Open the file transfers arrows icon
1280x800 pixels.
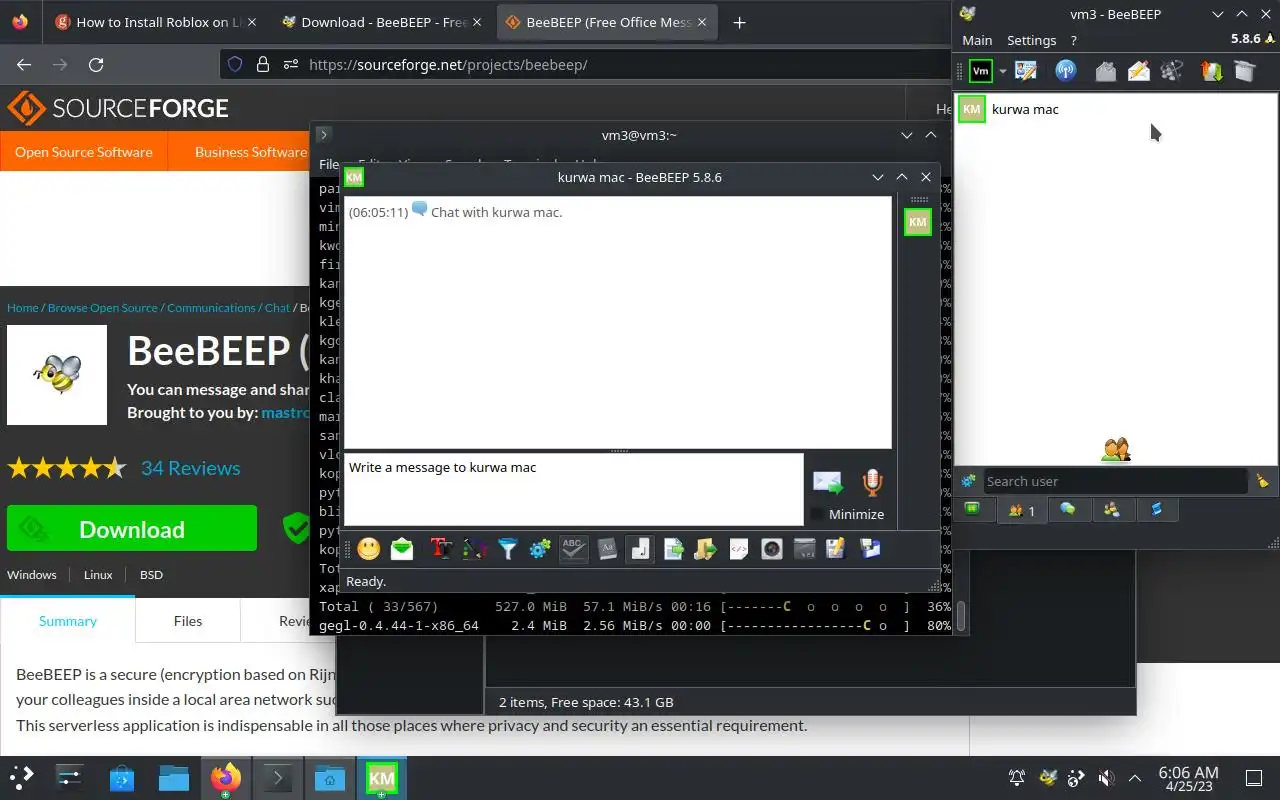coord(1211,70)
